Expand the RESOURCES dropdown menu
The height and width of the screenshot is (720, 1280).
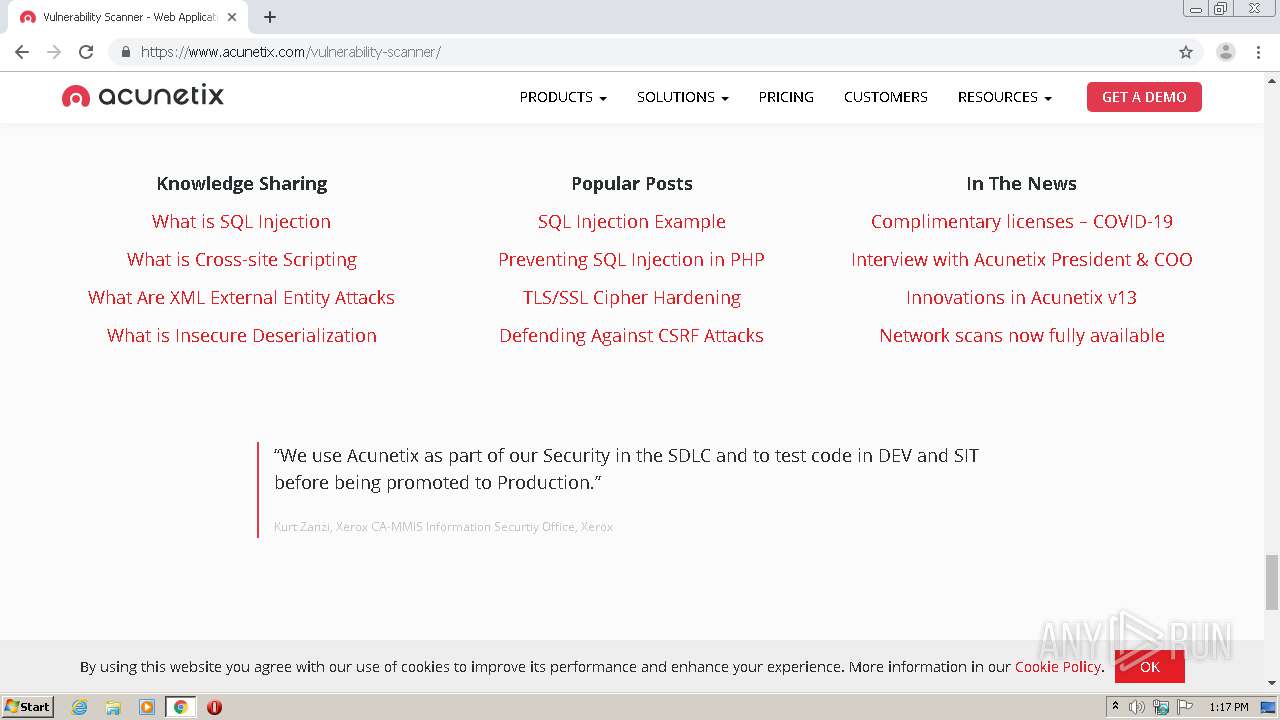pyautogui.click(x=1005, y=97)
